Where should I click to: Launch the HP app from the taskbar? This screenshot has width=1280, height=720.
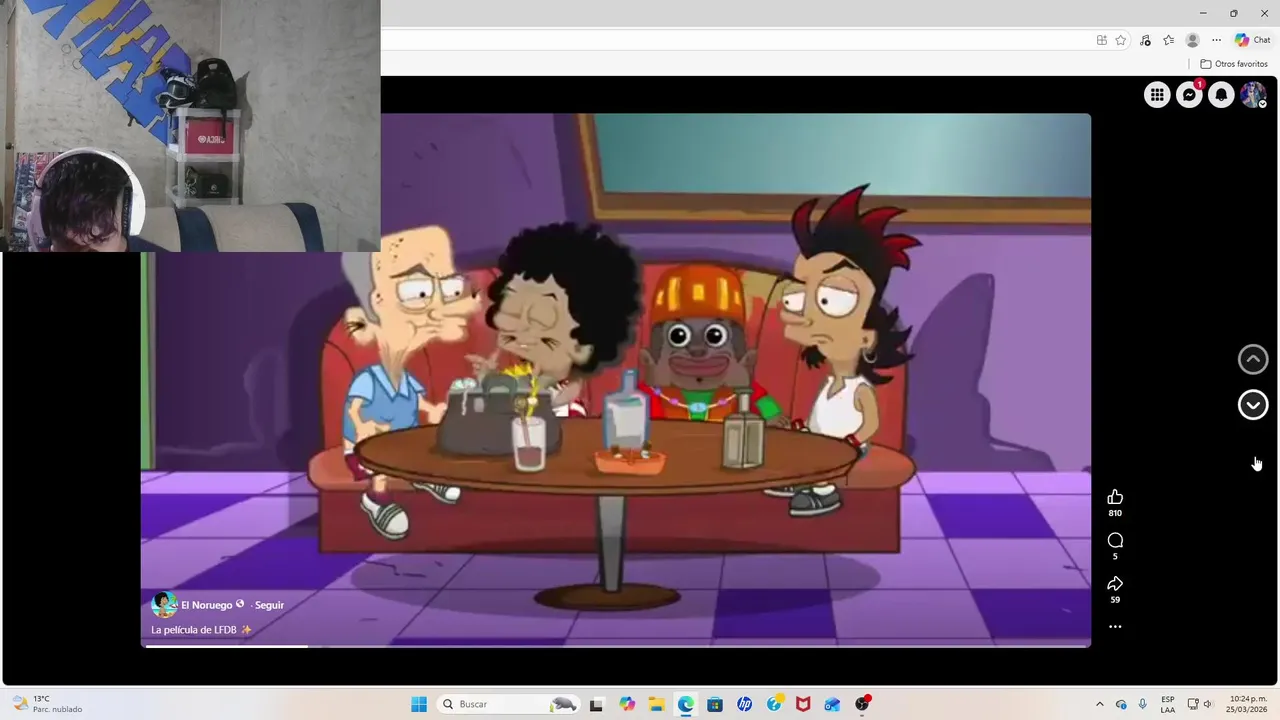click(x=744, y=704)
